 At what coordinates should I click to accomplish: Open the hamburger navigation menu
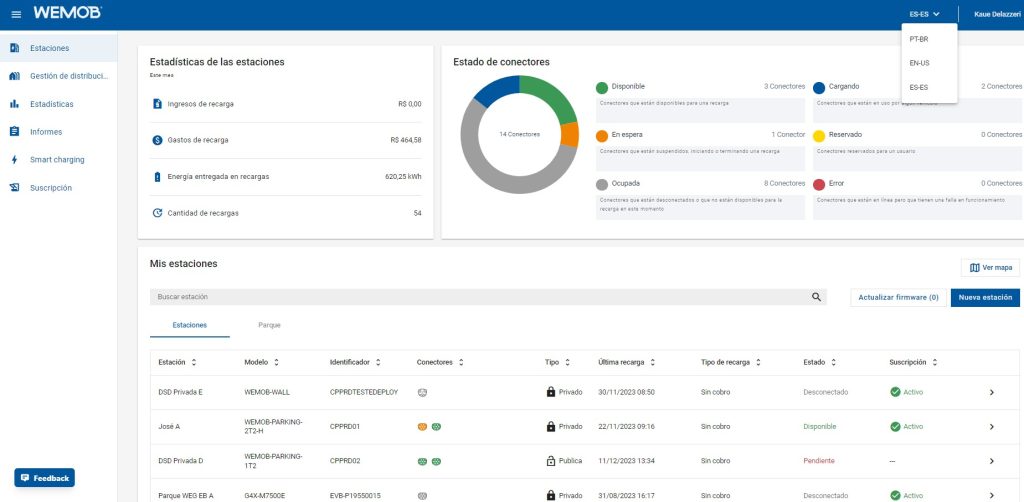click(15, 14)
